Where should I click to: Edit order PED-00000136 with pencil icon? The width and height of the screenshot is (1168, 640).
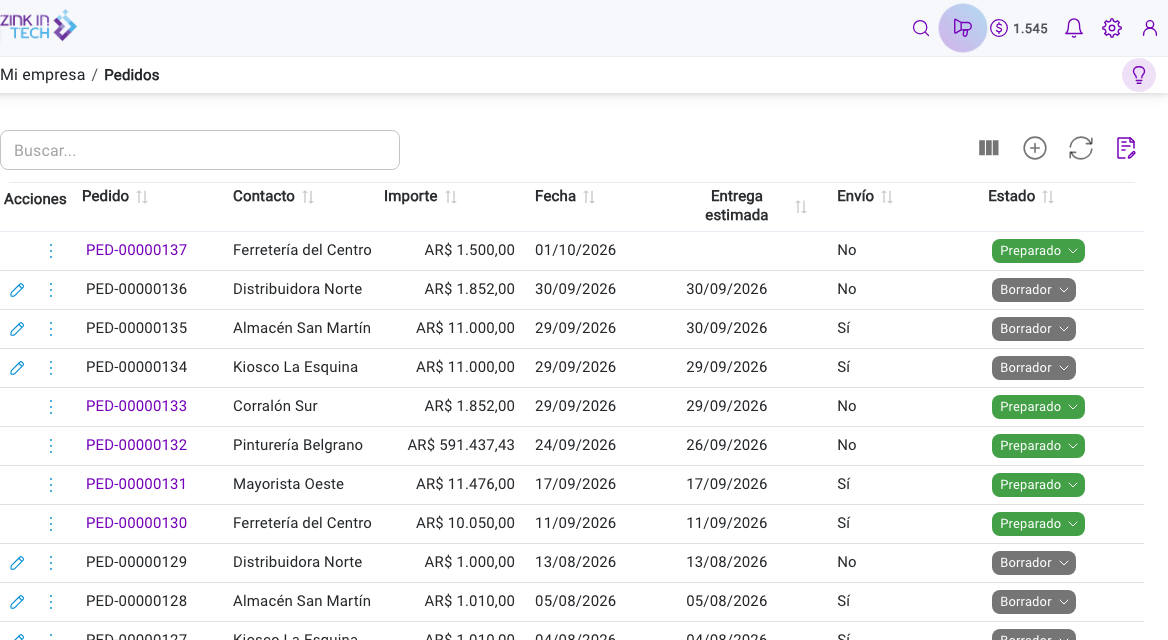(17, 290)
